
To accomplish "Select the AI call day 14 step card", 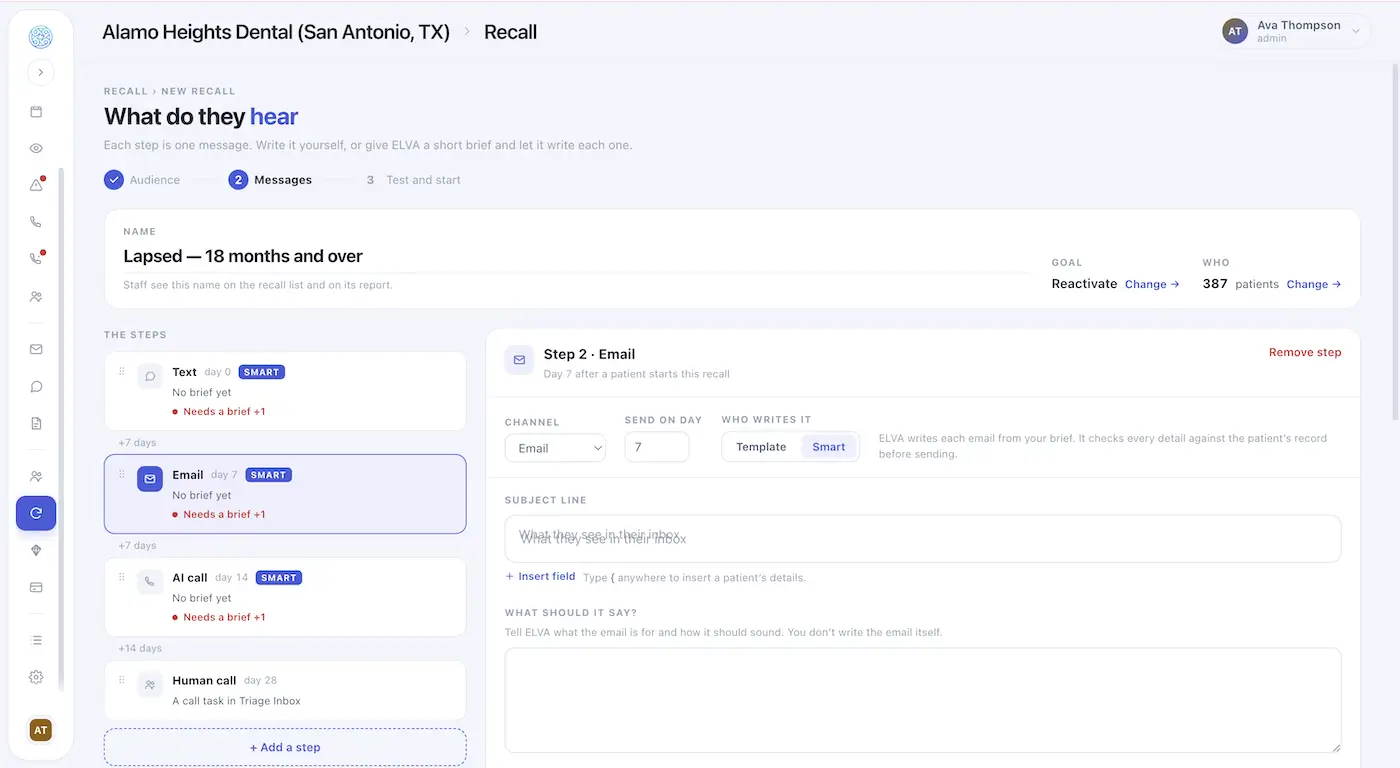I will pyautogui.click(x=285, y=597).
